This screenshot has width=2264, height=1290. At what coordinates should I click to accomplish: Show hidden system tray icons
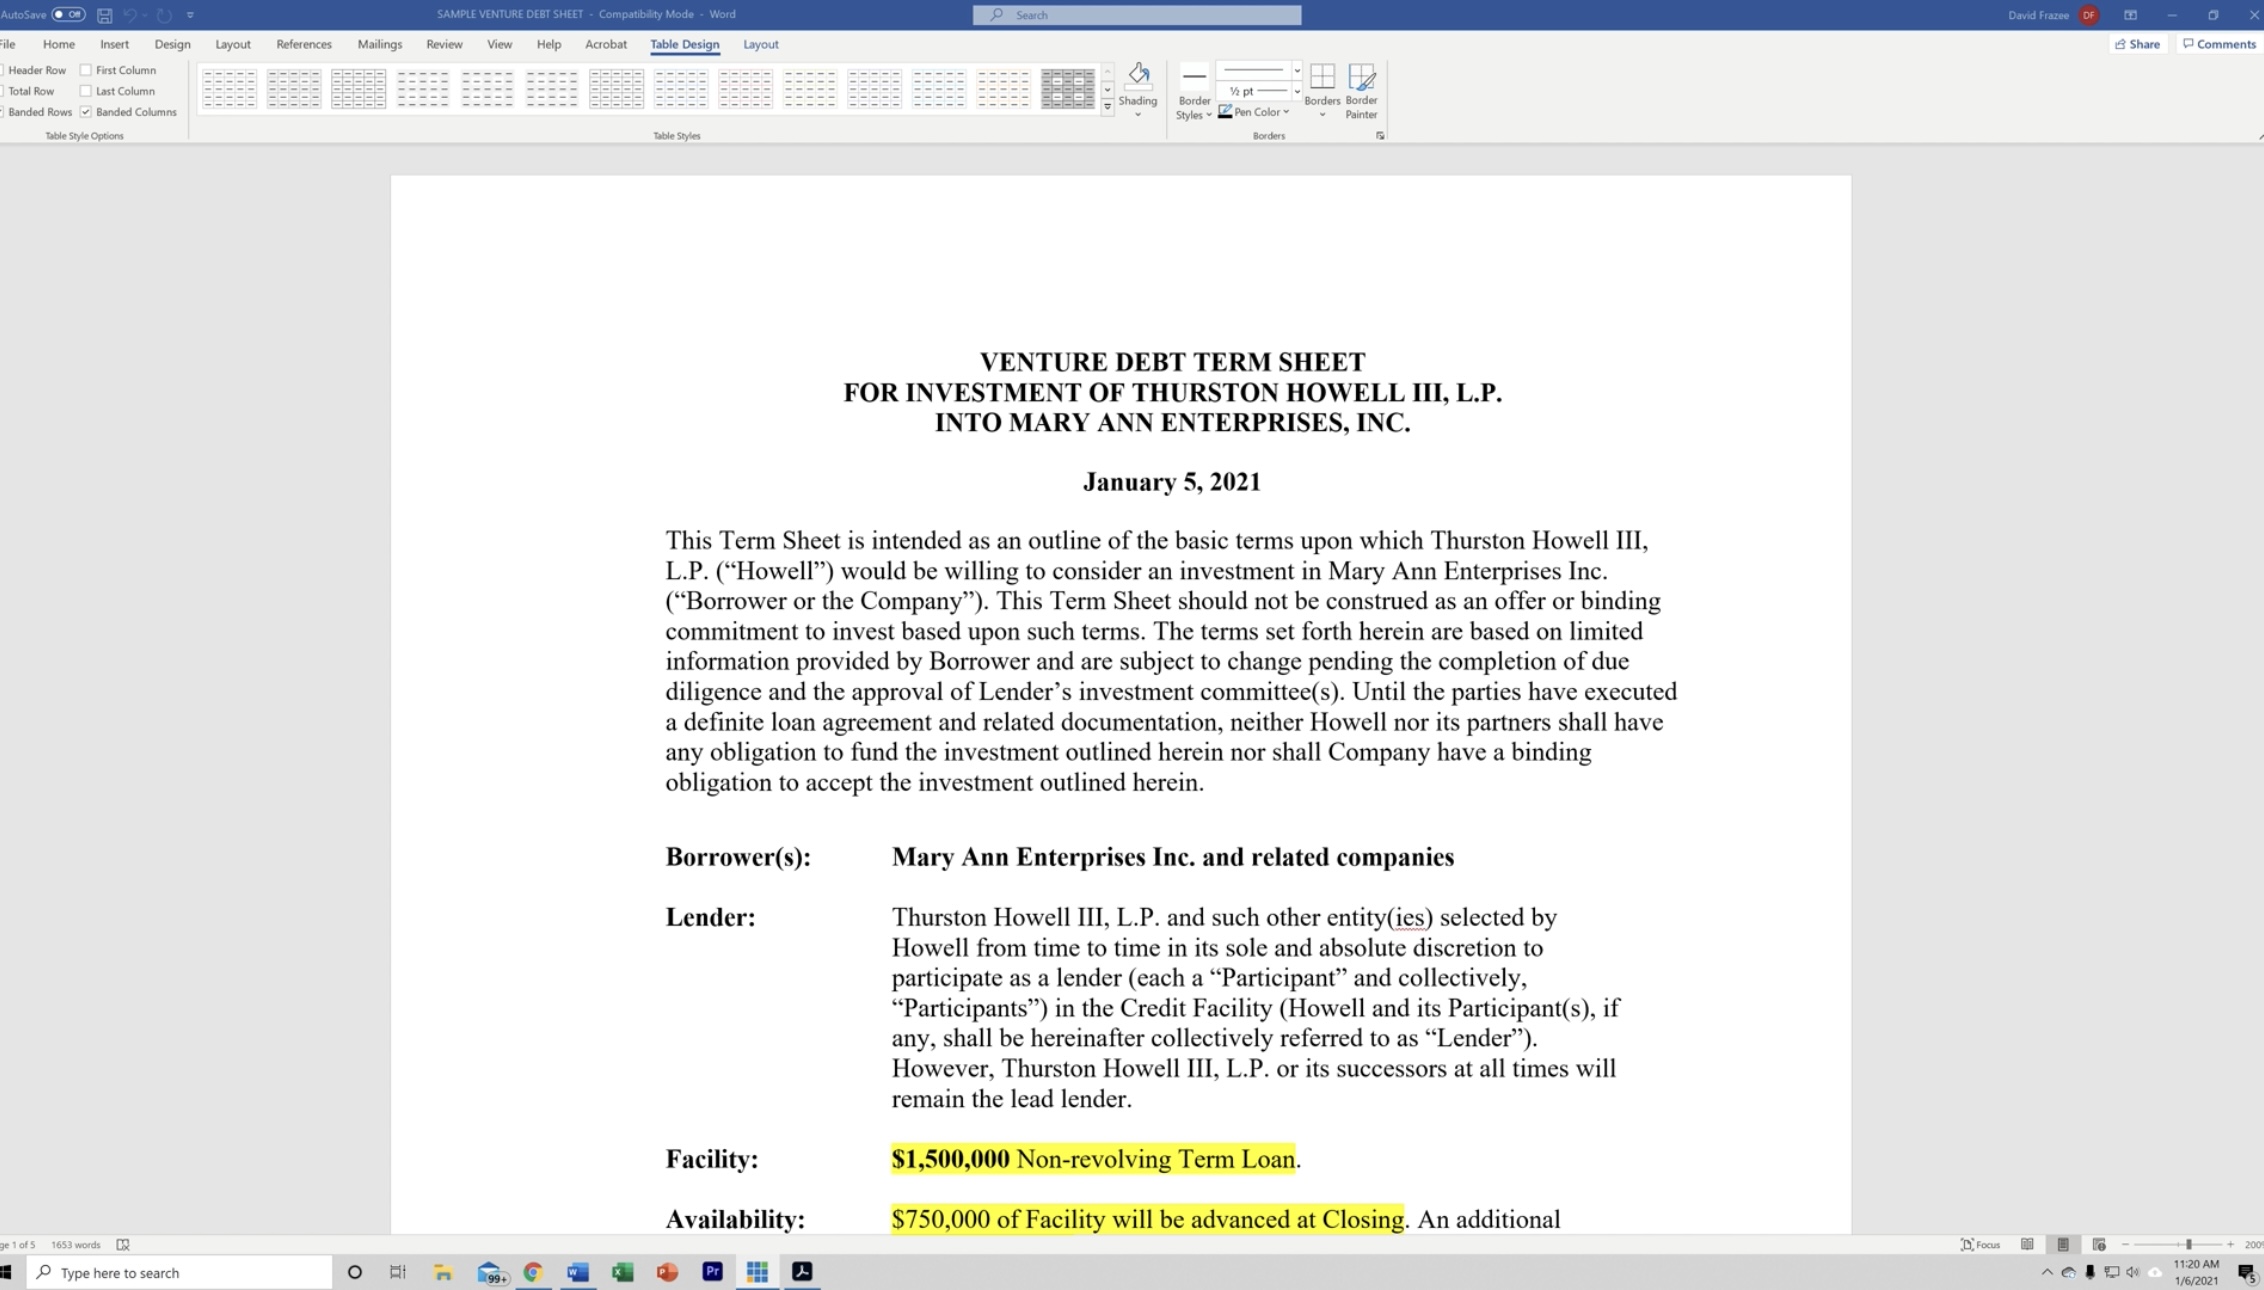(2047, 1272)
